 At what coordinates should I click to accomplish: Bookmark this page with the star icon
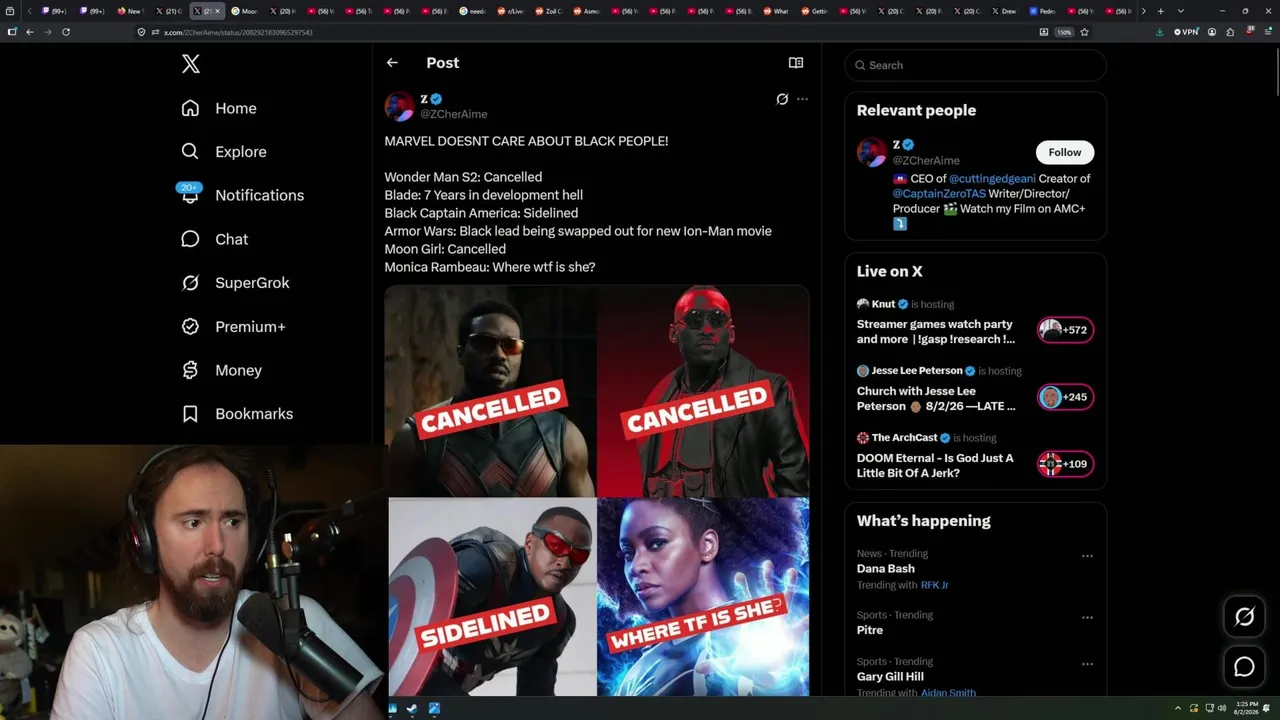1084,32
